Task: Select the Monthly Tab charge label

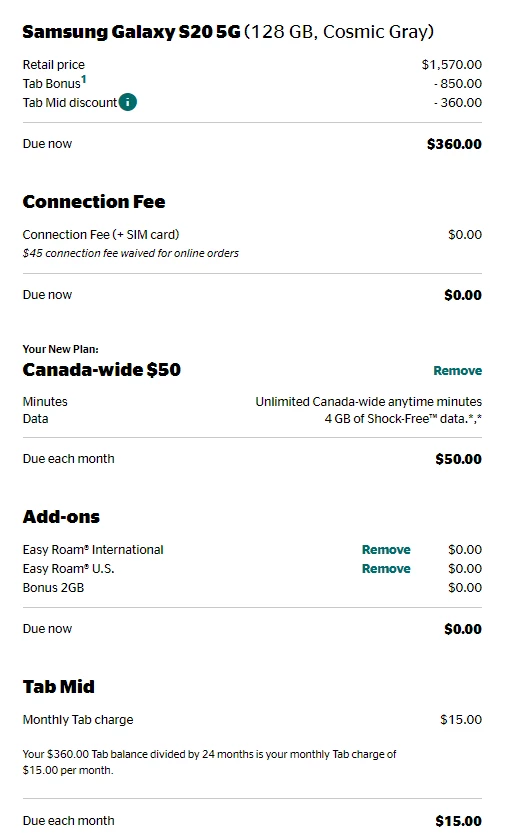Action: tap(78, 720)
